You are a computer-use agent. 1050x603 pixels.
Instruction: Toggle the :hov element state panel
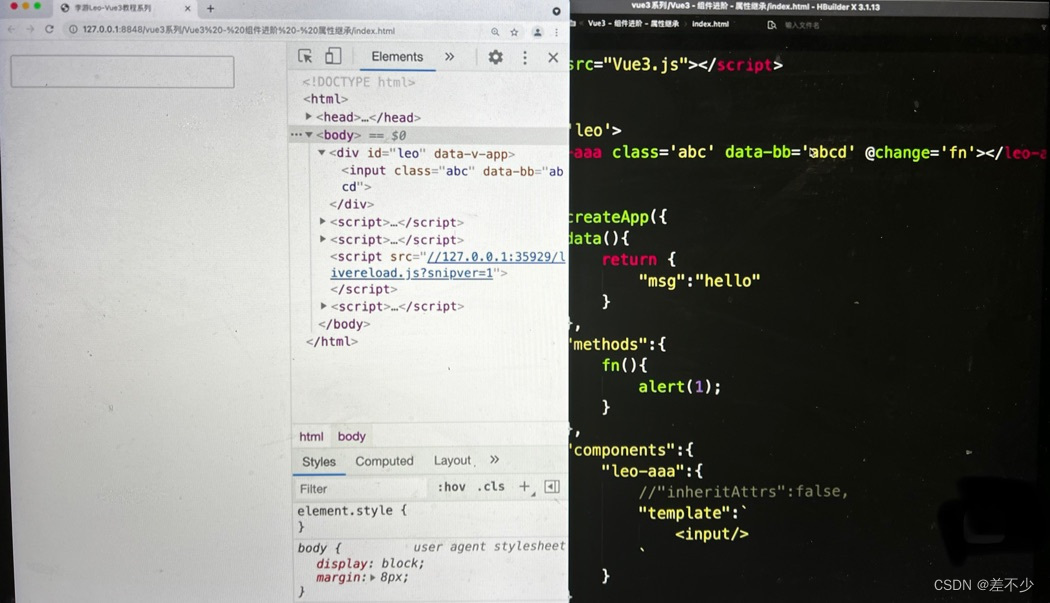coord(451,487)
